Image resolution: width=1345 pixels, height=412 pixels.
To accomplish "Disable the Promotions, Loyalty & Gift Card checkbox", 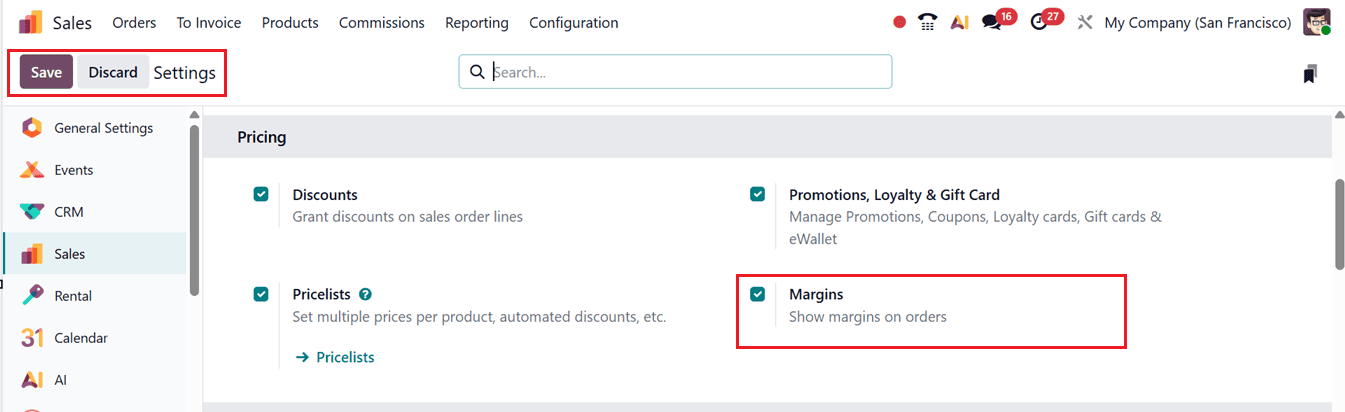I will coord(758,194).
